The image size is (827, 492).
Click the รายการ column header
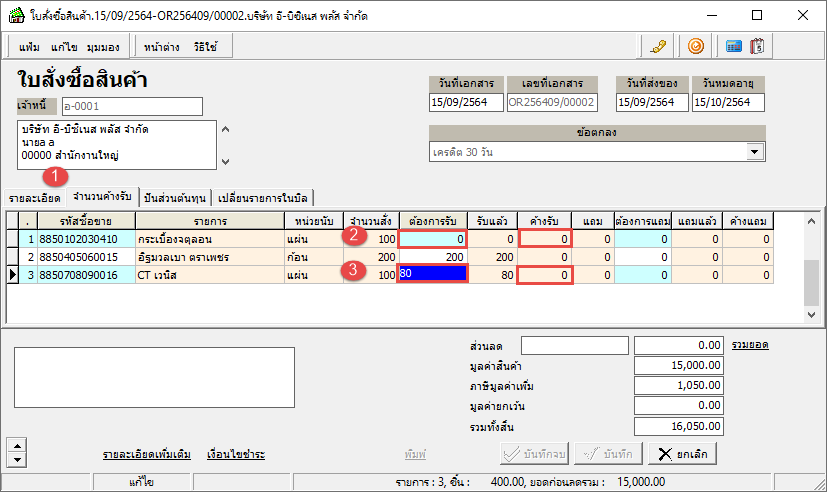coord(210,221)
